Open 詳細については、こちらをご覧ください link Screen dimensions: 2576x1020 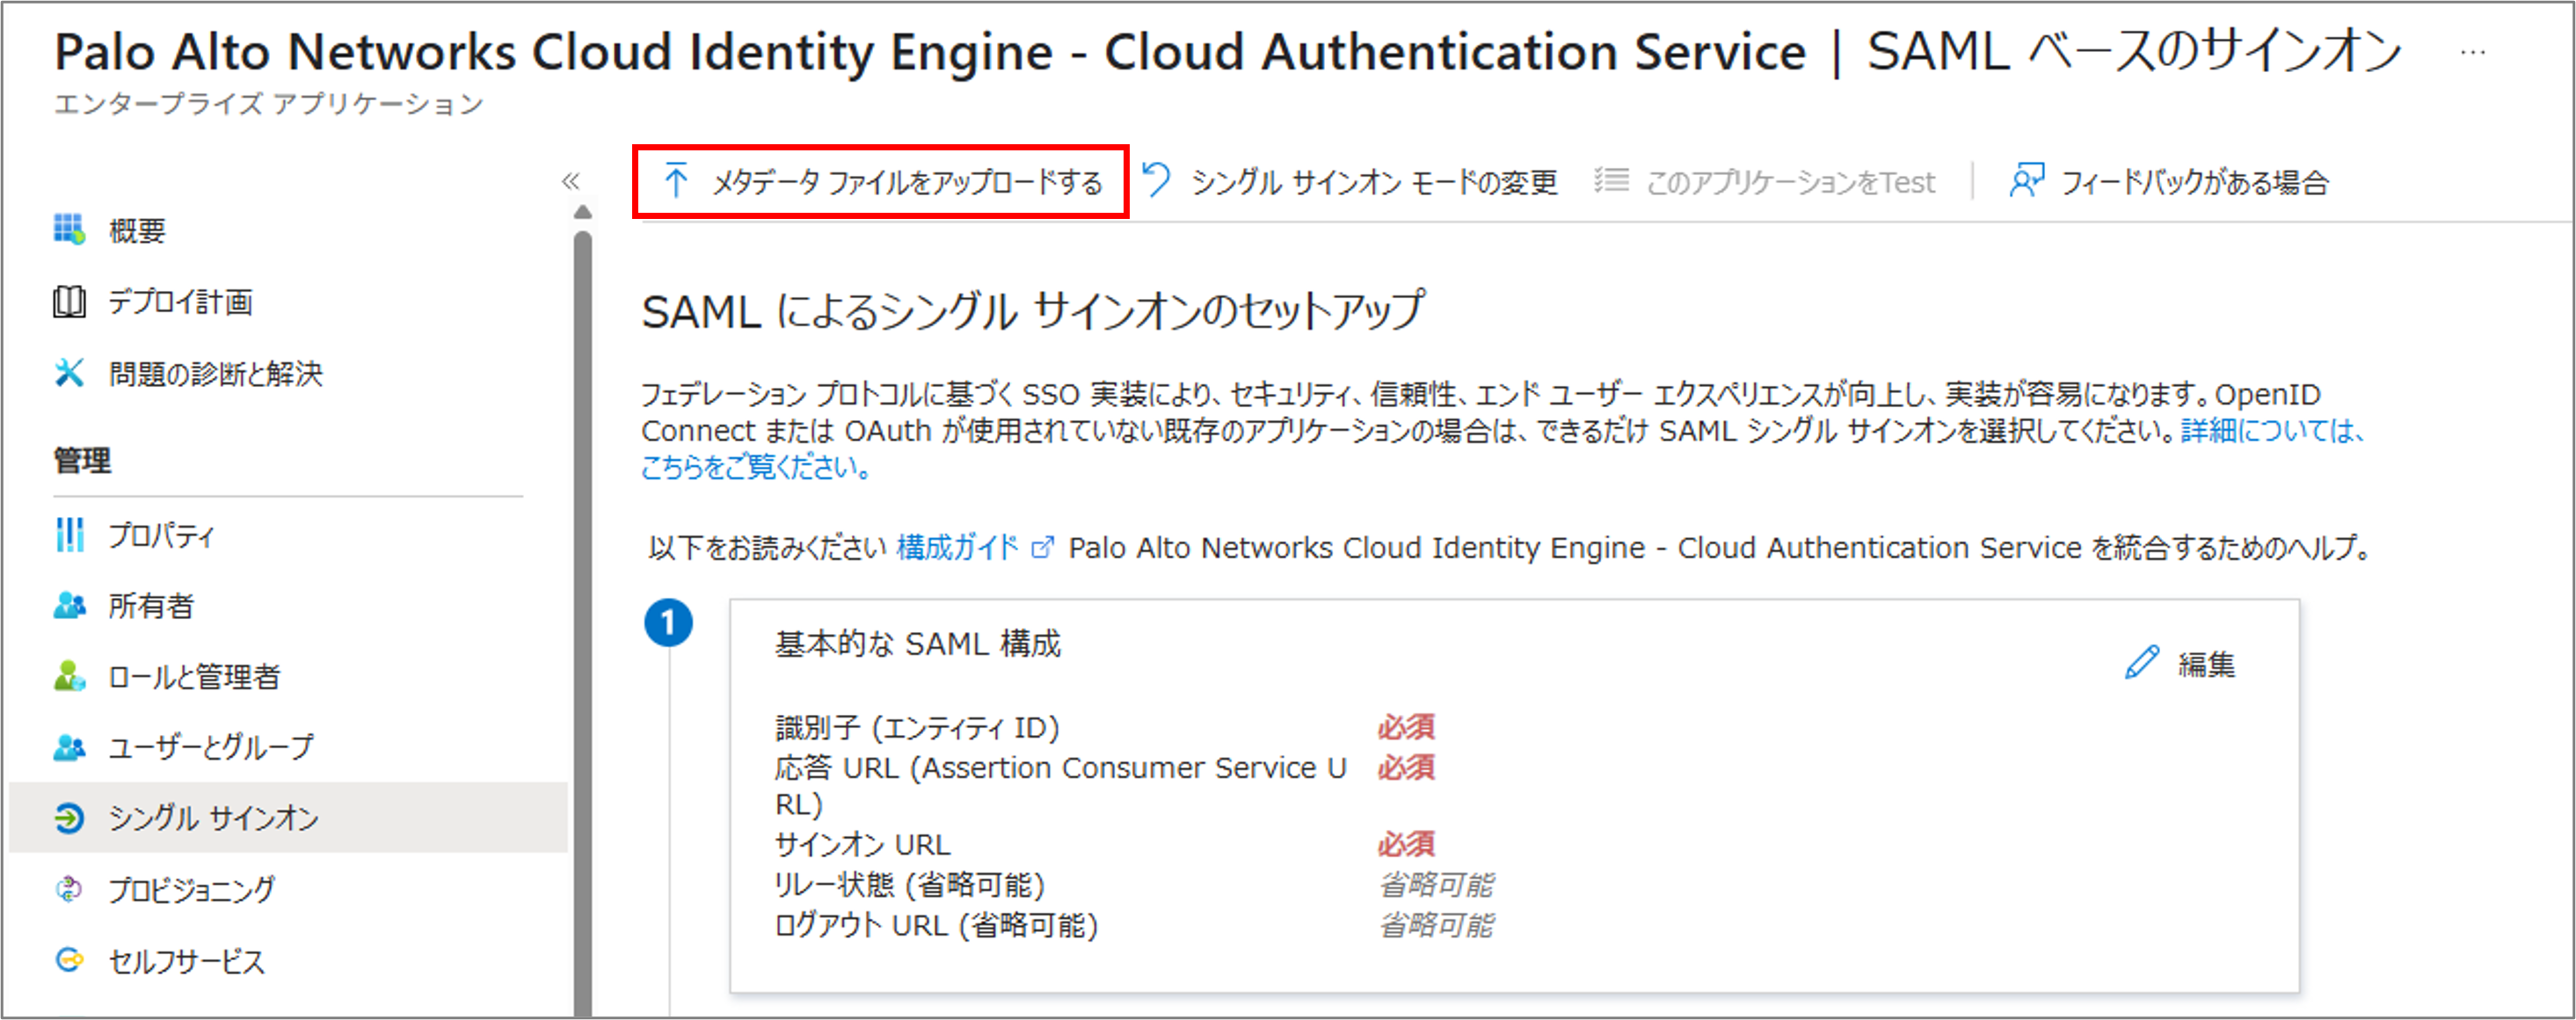pyautogui.click(x=1502, y=449)
